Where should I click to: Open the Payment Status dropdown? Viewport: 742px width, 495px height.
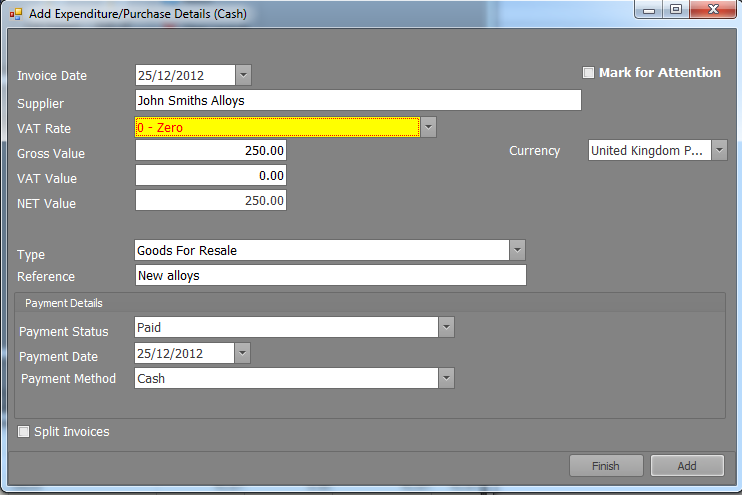pyautogui.click(x=447, y=328)
